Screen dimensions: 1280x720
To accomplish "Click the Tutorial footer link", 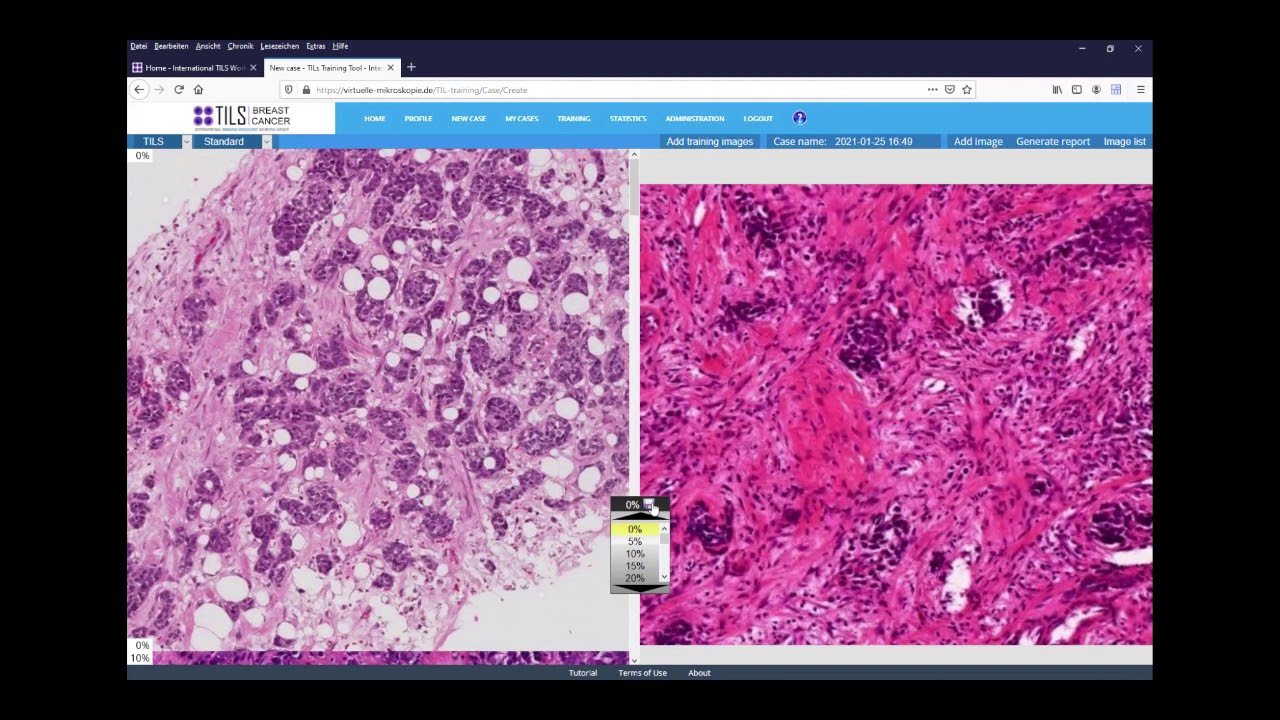I will pyautogui.click(x=583, y=673).
